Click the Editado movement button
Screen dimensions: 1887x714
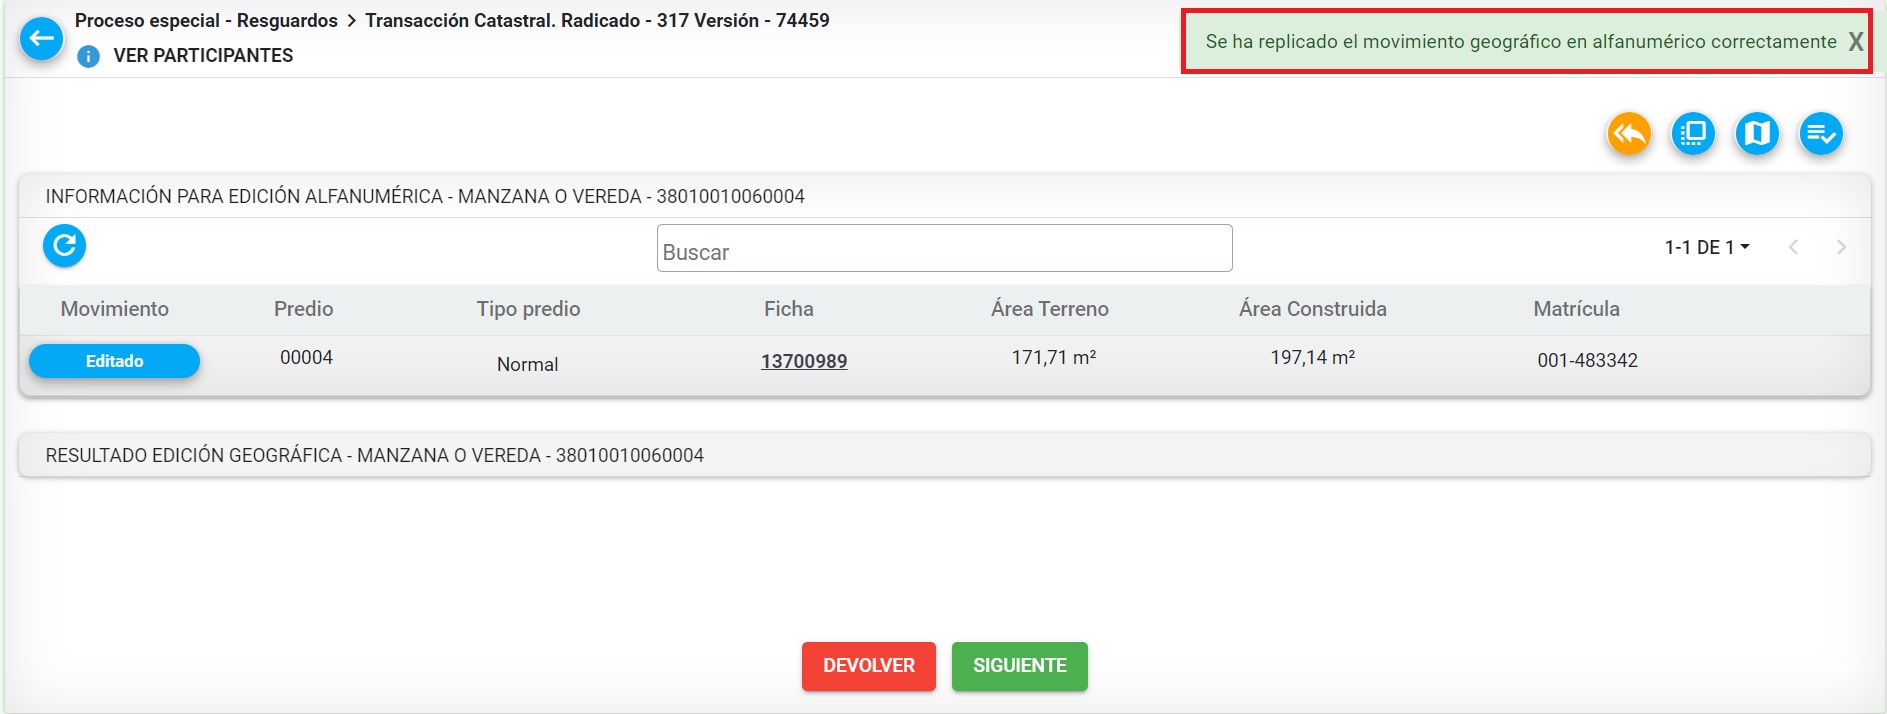pos(114,361)
